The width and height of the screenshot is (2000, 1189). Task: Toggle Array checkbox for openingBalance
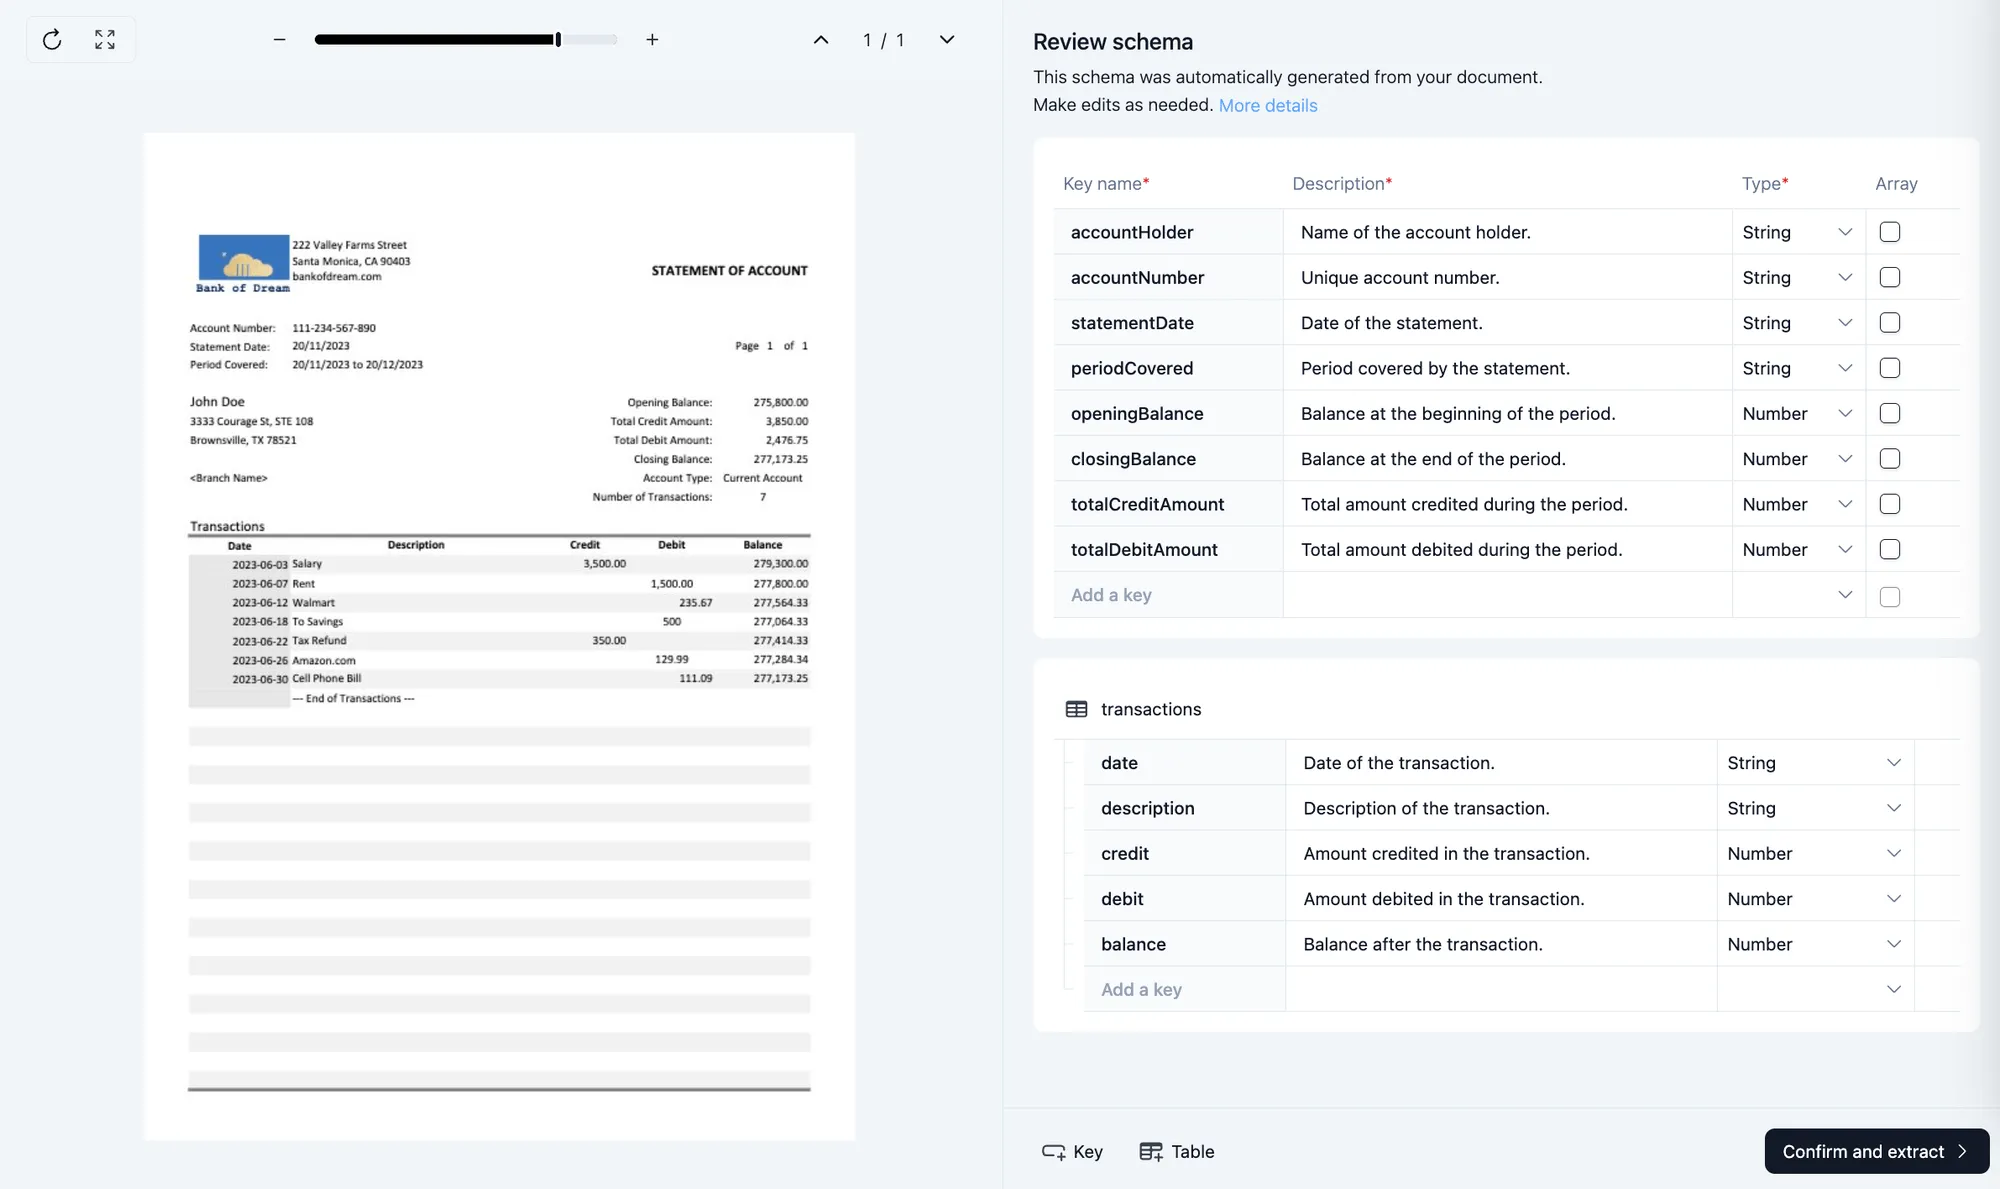point(1889,413)
